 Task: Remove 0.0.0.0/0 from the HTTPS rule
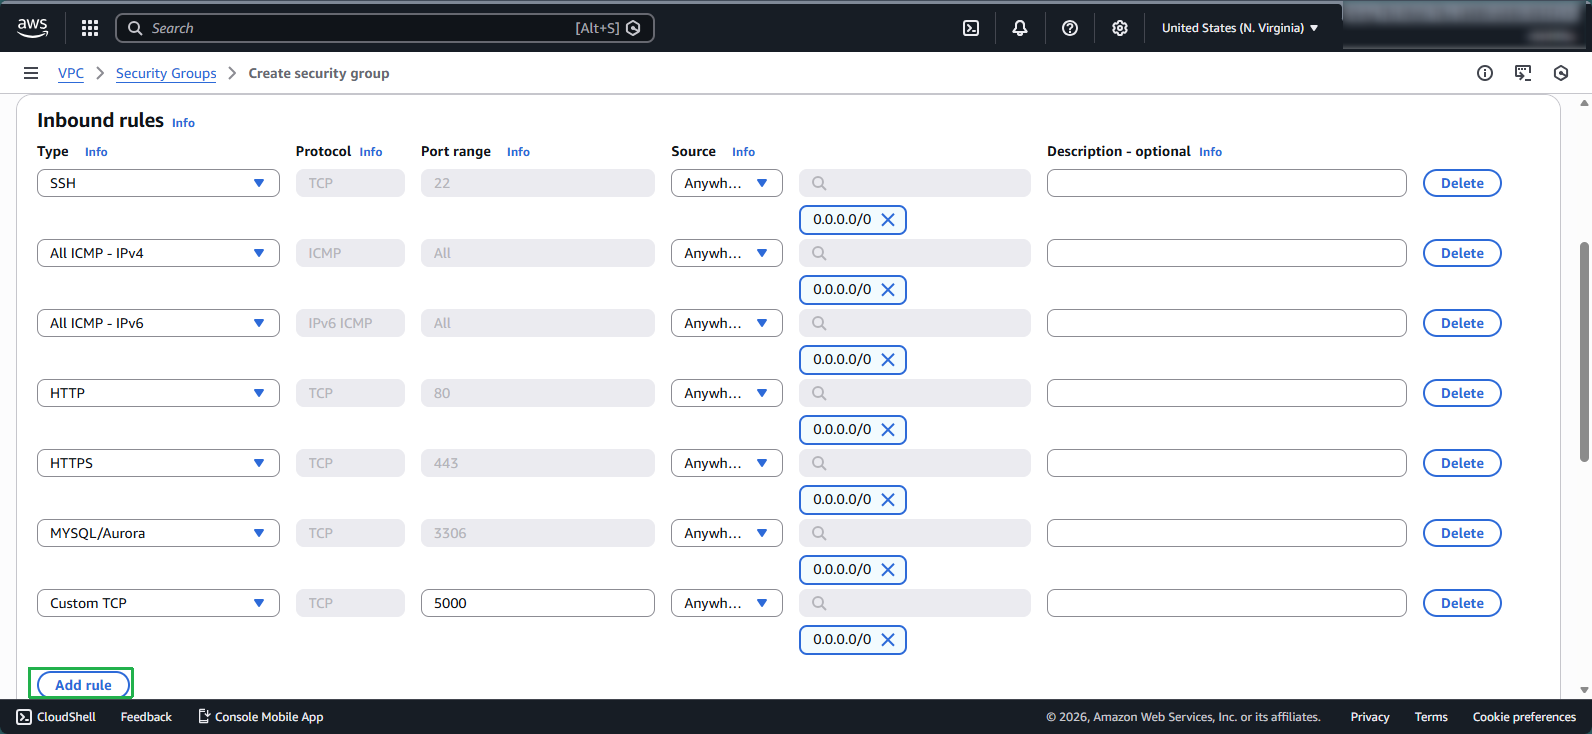(x=888, y=500)
